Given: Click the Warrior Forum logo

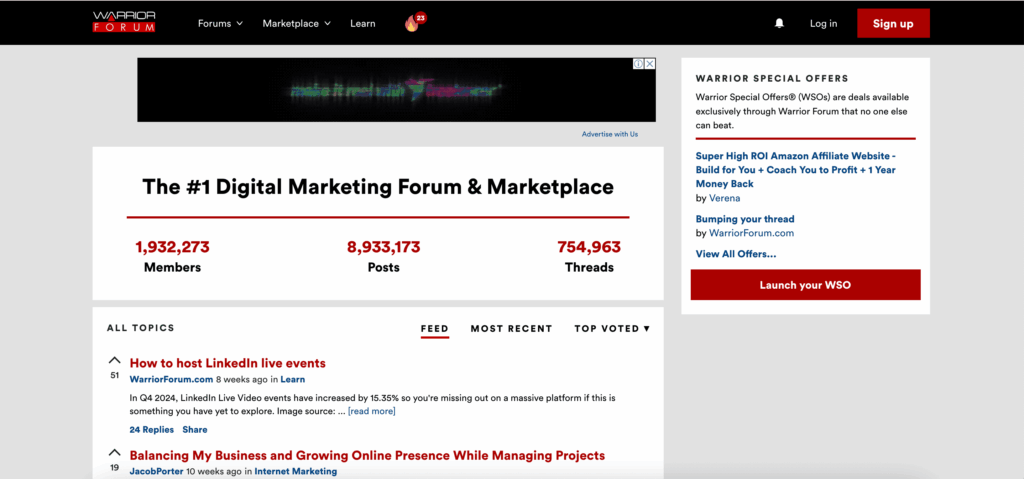Looking at the screenshot, I should [124, 22].
